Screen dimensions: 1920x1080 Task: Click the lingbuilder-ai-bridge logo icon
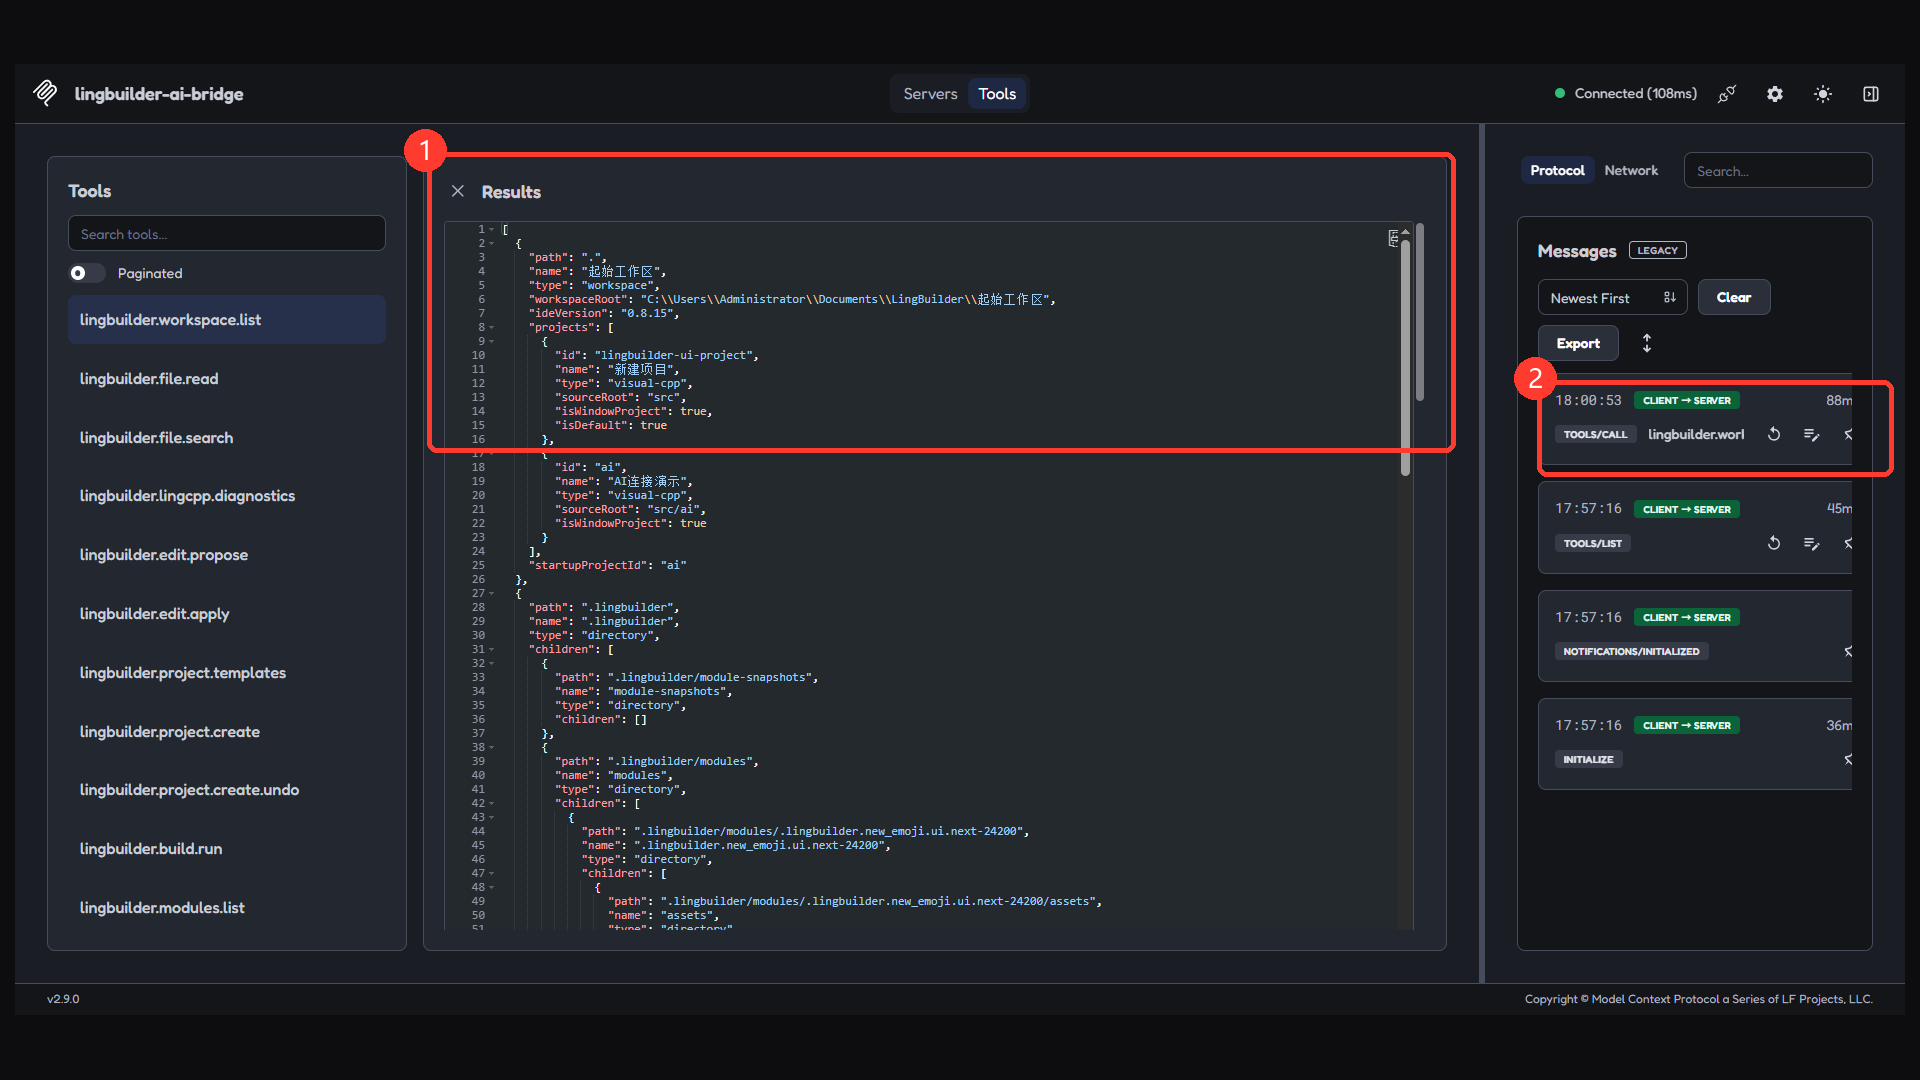coord(45,93)
